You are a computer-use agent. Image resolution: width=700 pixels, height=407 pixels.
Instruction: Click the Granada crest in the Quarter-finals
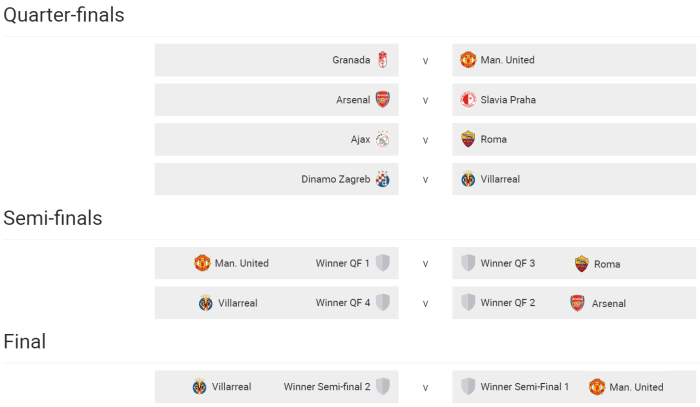[382, 60]
